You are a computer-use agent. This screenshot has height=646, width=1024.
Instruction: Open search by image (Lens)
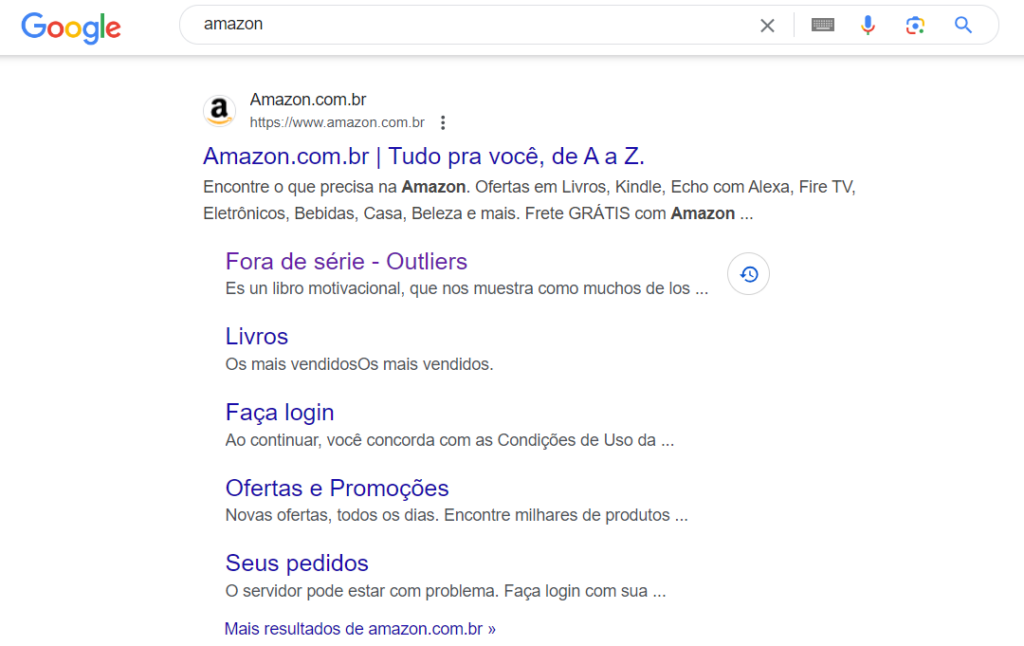[x=915, y=26]
